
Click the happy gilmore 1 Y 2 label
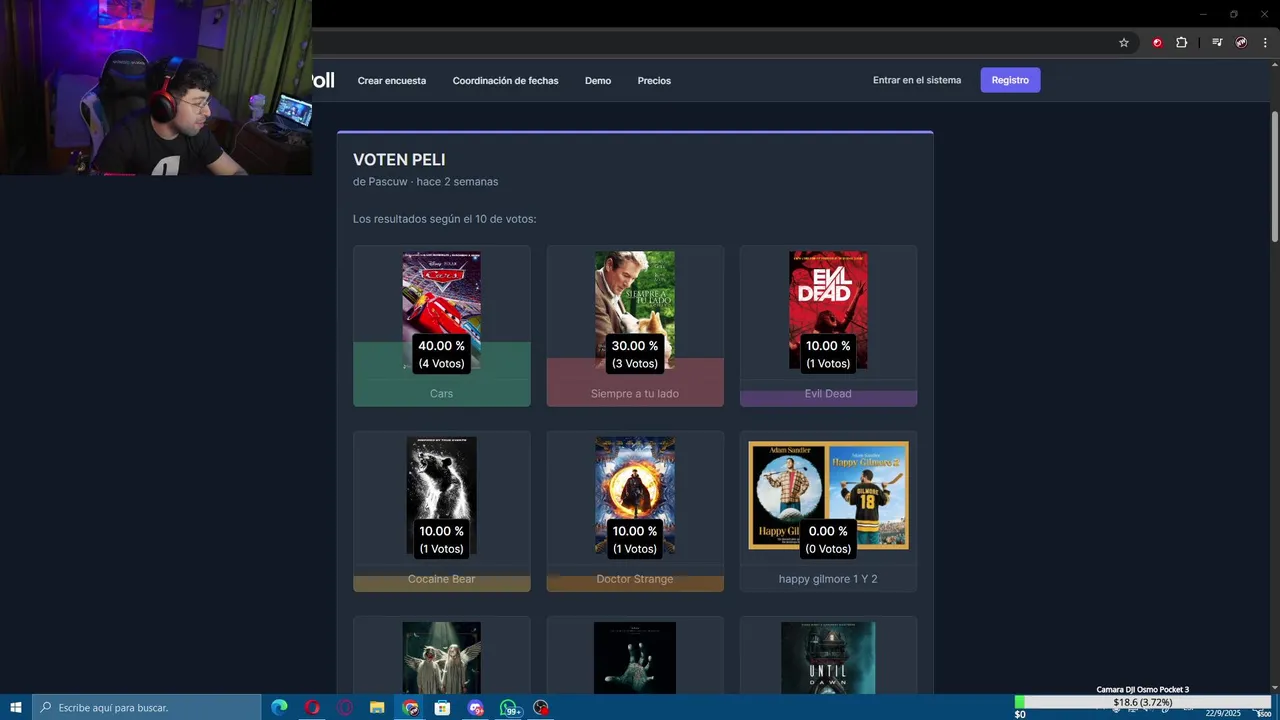[x=828, y=579]
